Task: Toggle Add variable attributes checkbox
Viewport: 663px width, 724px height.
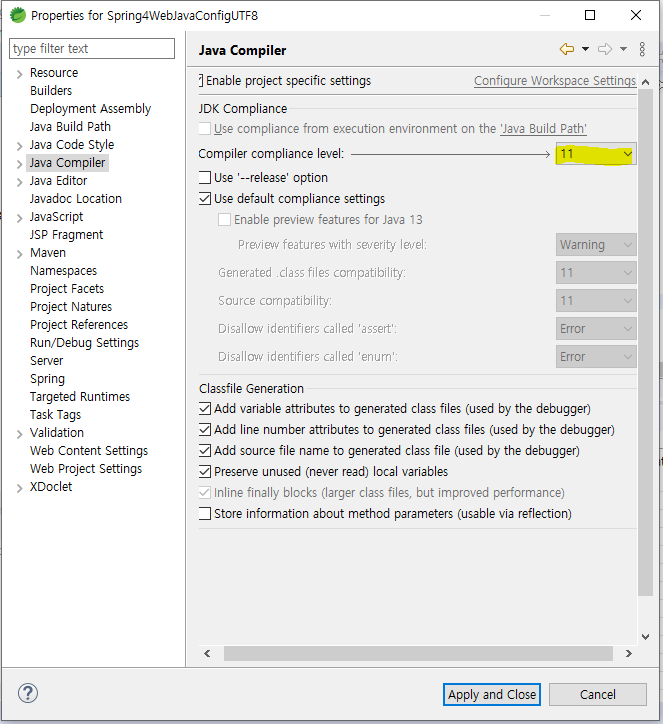Action: point(205,409)
